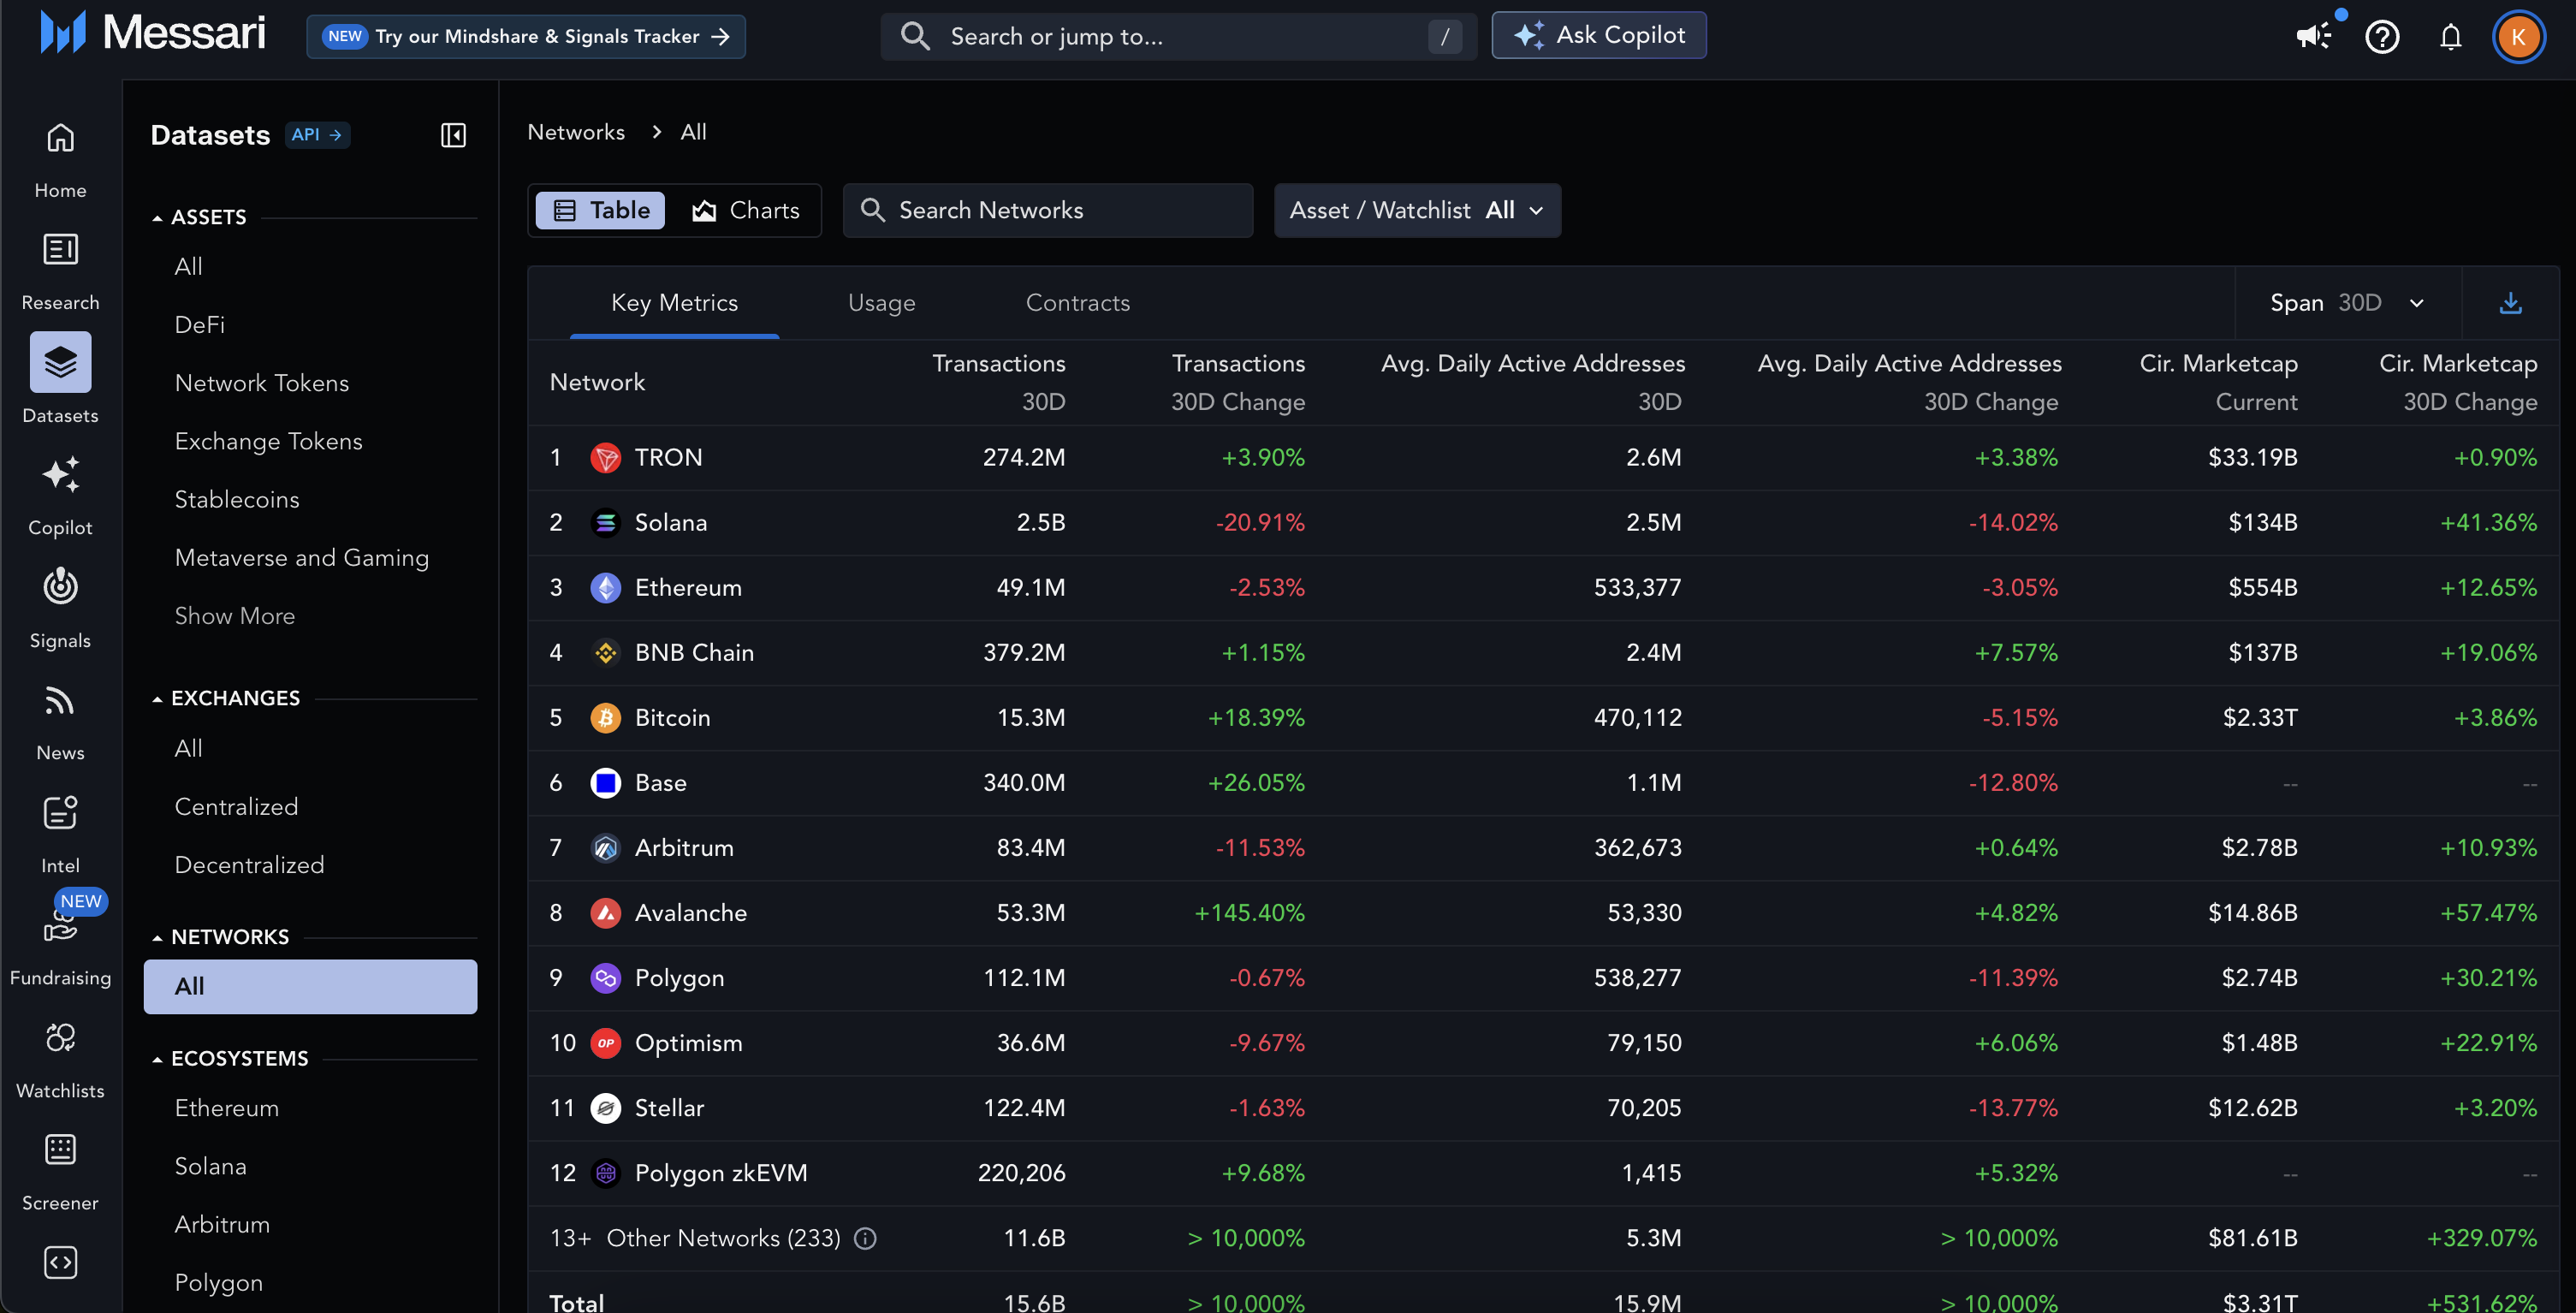Open the Copilot sparkle icon in sidebar
2576x1313 pixels.
(x=60, y=475)
